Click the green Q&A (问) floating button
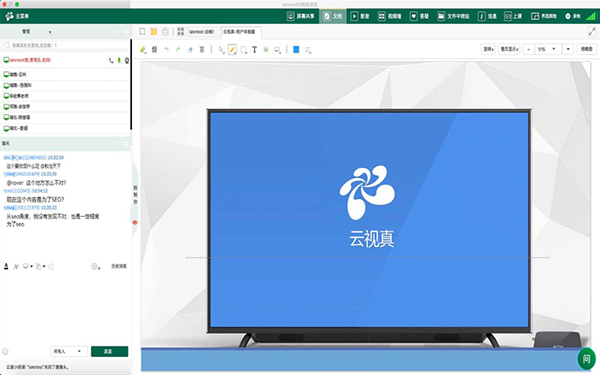Image resolution: width=600 pixels, height=375 pixels. (586, 359)
